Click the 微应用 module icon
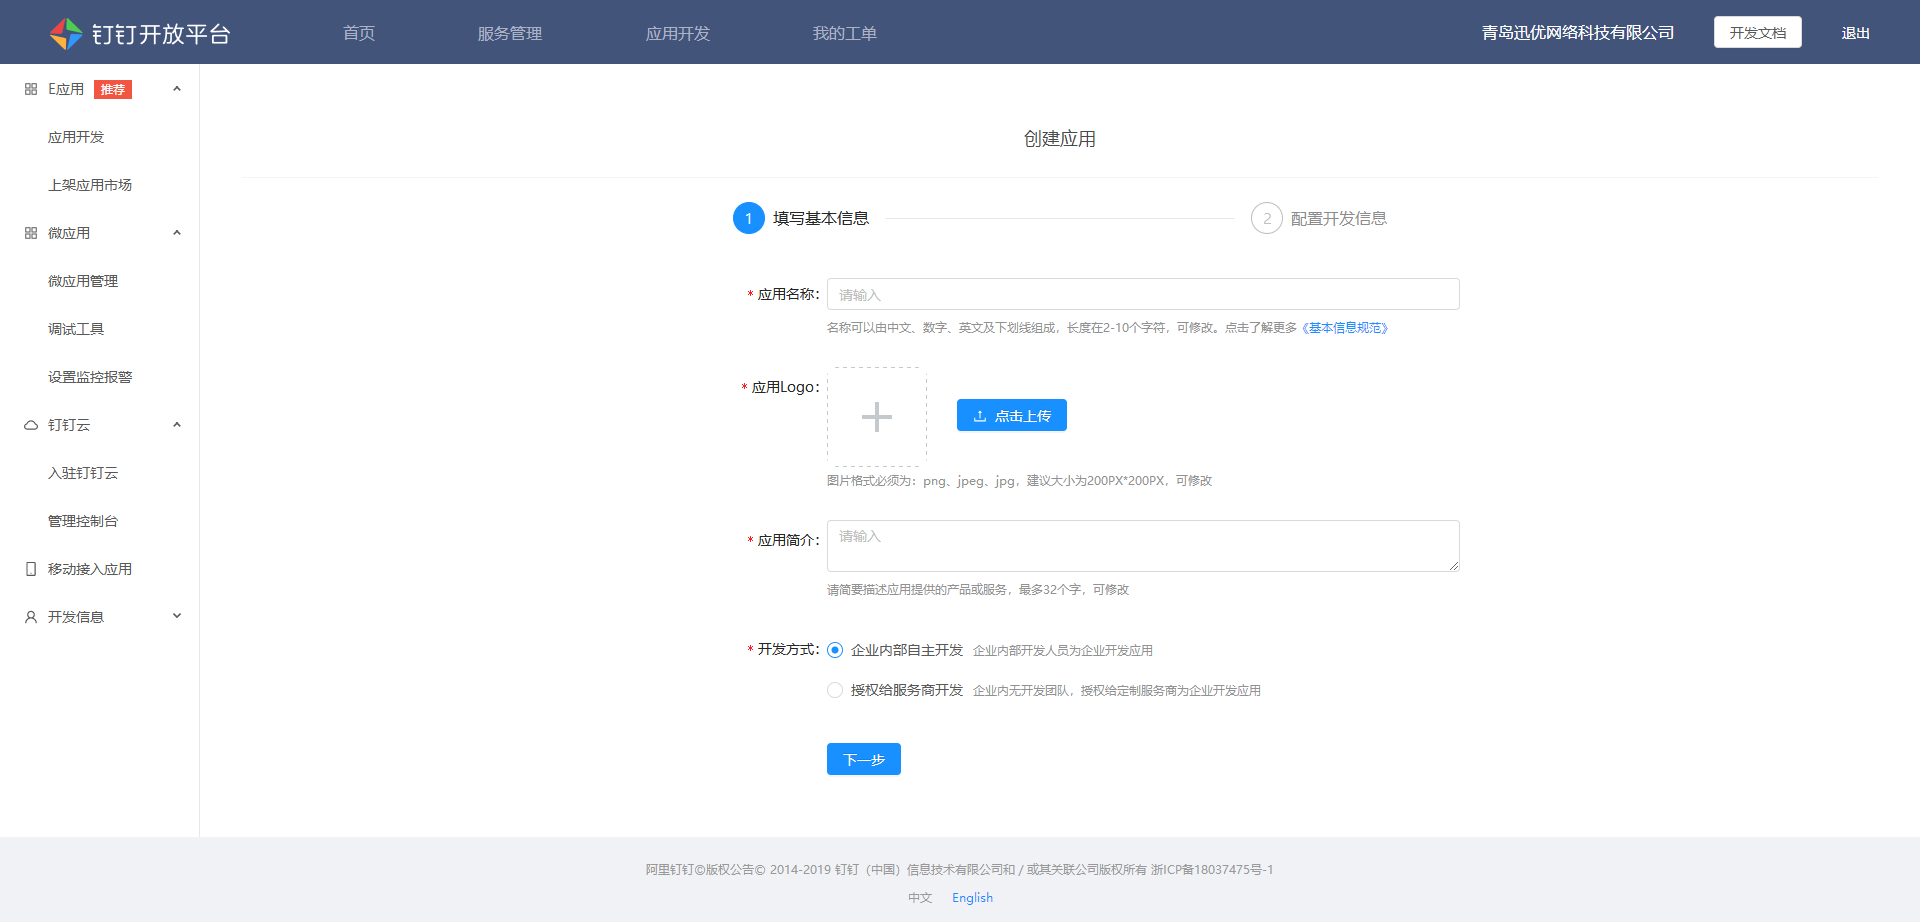Image resolution: width=1920 pixels, height=922 pixels. 29,232
